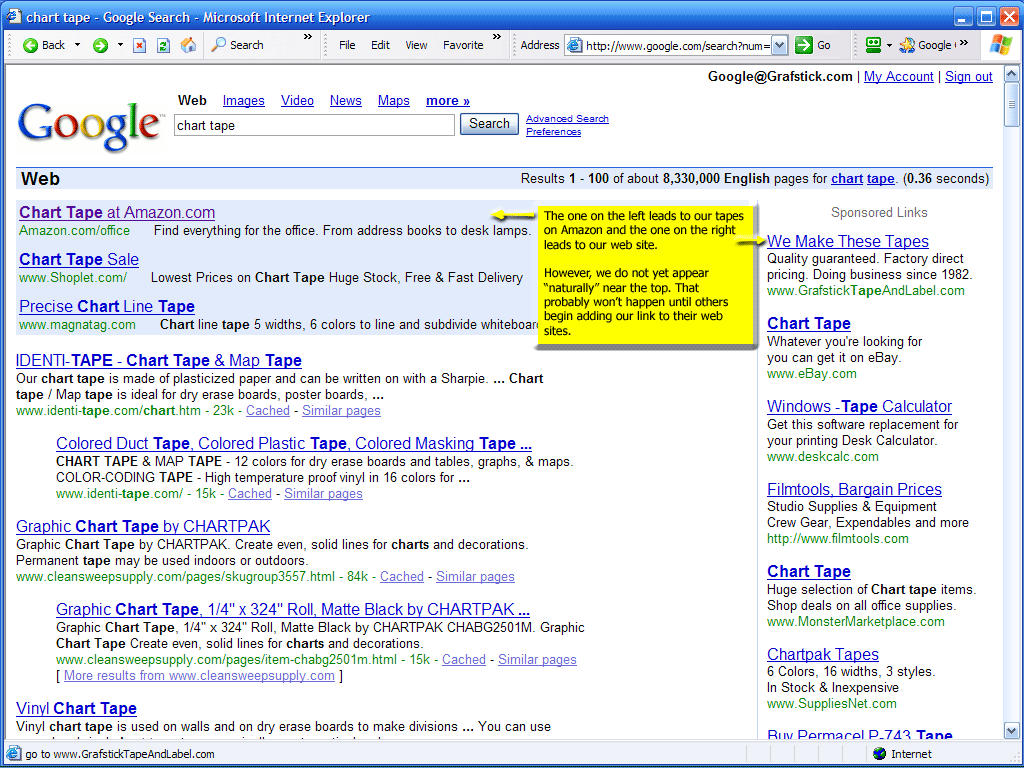This screenshot has width=1024, height=768.
Task: Open Cached link for IDENTI-TAPE result
Action: point(268,410)
